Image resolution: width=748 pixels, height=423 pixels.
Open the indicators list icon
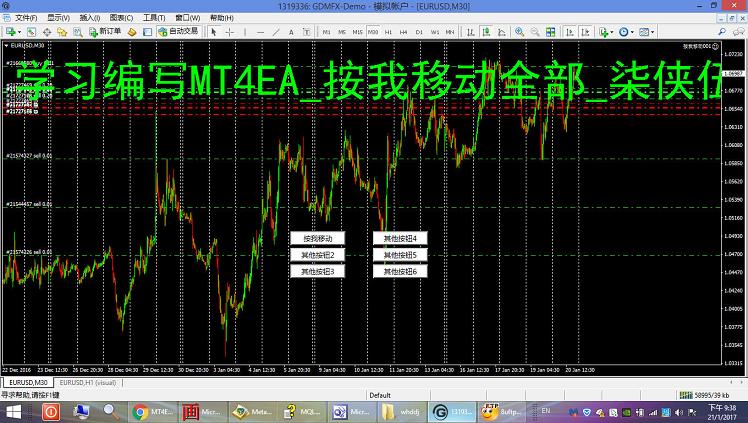click(x=603, y=32)
